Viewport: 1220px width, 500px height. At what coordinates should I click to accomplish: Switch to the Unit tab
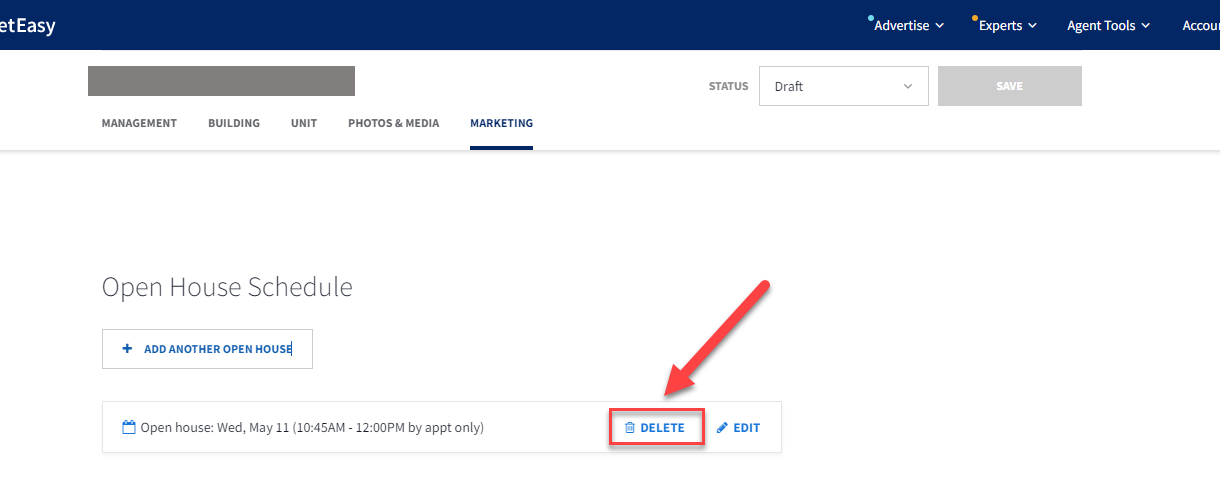[304, 123]
